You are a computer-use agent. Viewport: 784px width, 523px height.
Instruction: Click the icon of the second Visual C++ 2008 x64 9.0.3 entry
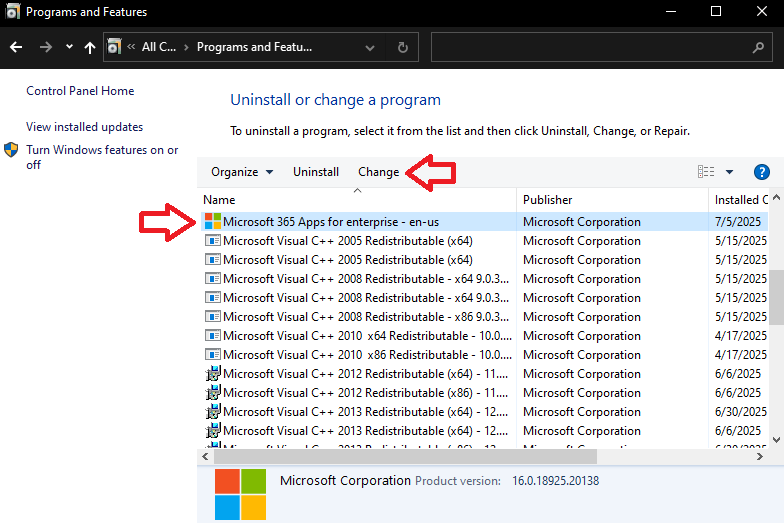coord(213,298)
